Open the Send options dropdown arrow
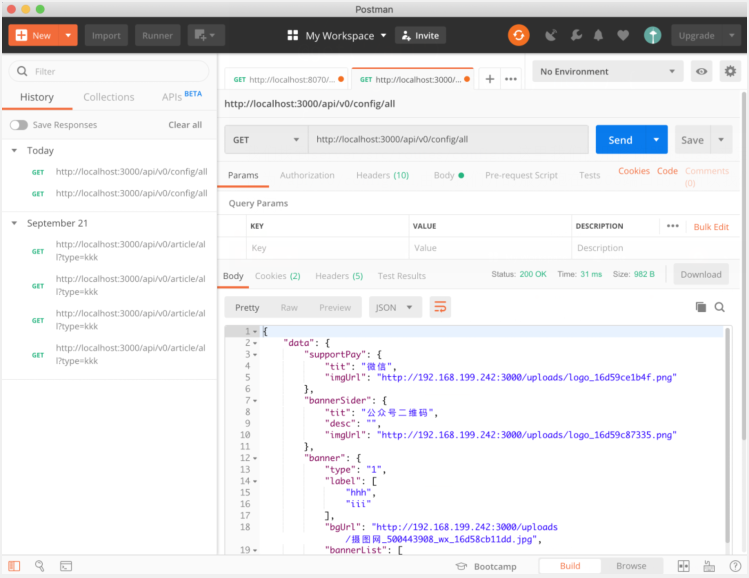Image resolution: width=749 pixels, height=578 pixels. click(x=656, y=139)
